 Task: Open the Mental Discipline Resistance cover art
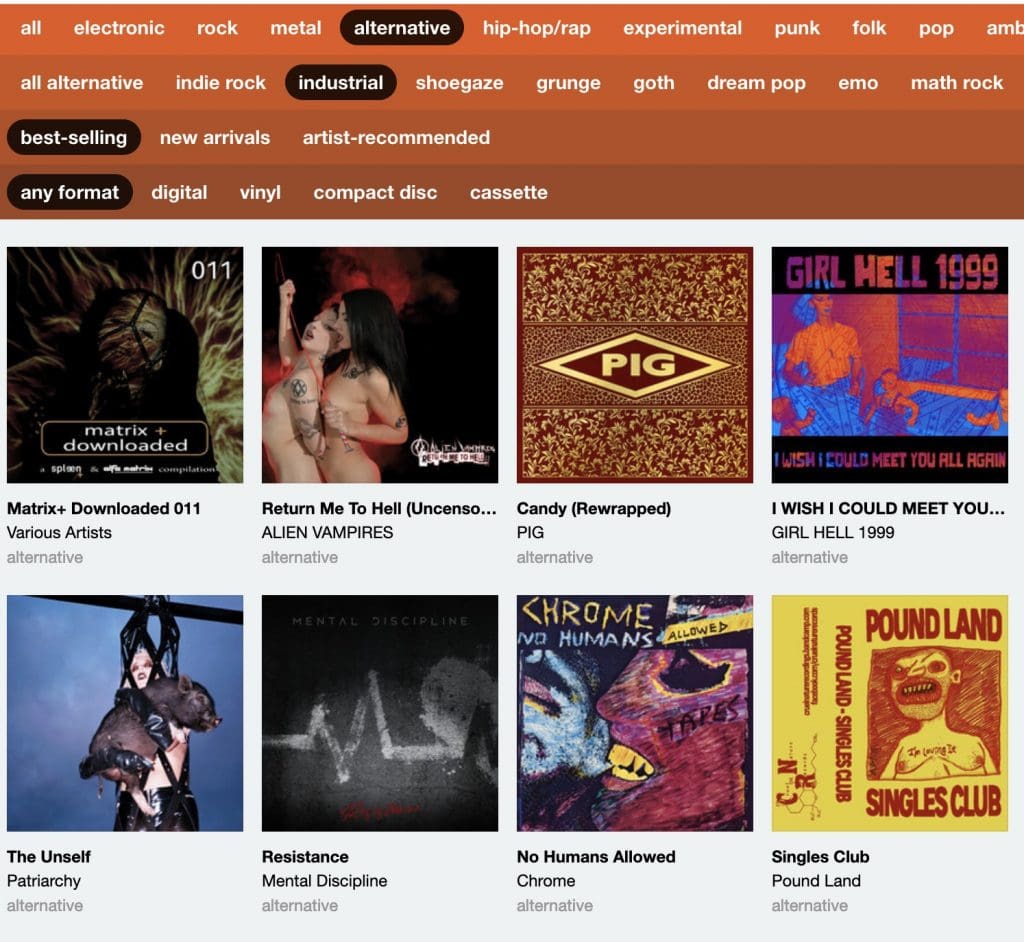379,713
